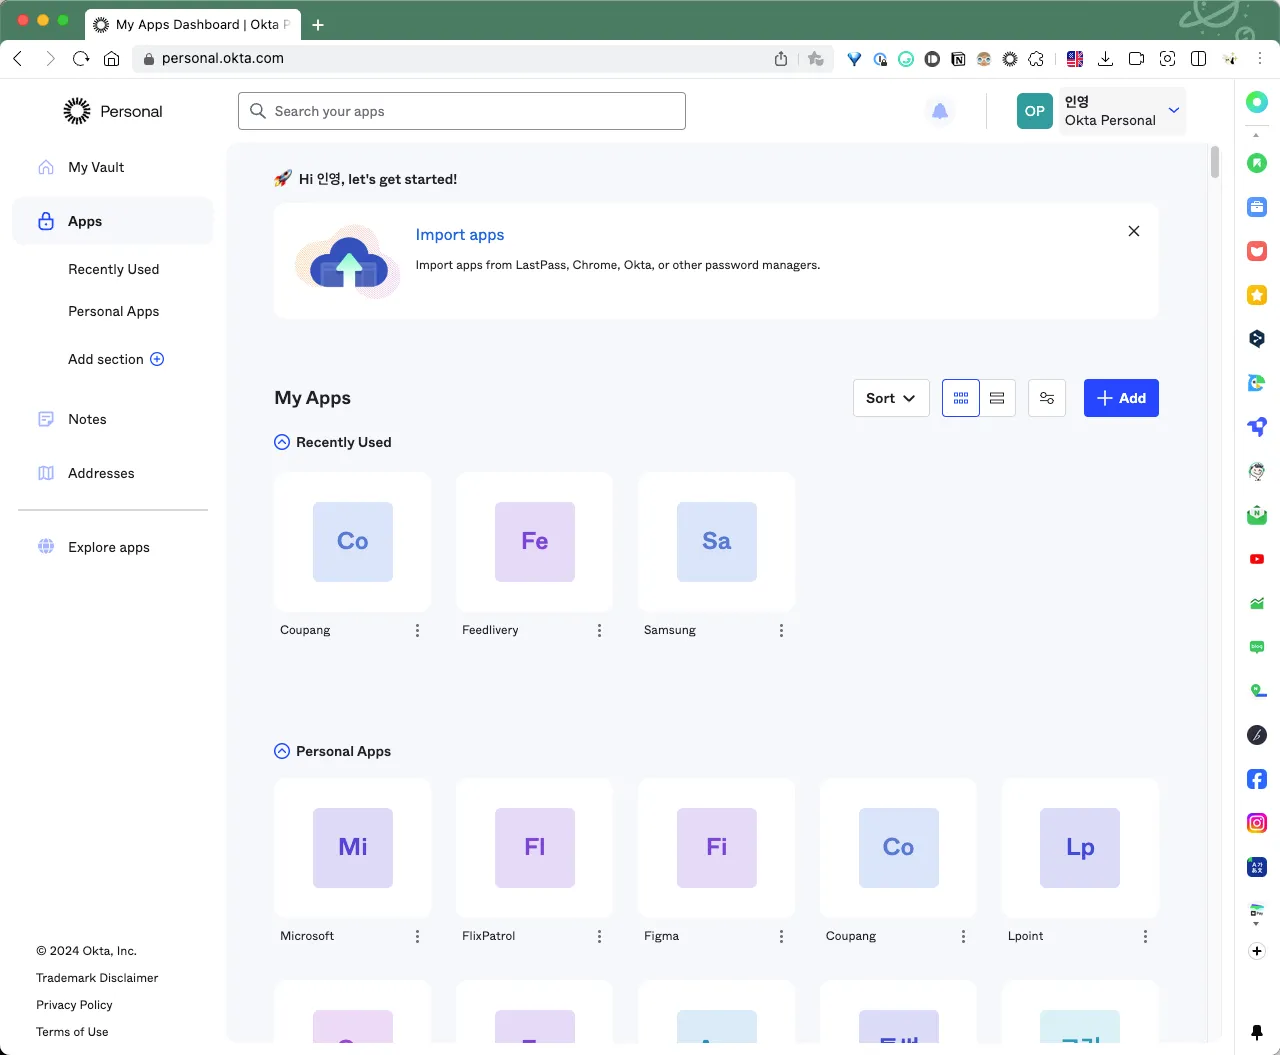Switch to grid view
1280x1055 pixels.
tap(961, 398)
